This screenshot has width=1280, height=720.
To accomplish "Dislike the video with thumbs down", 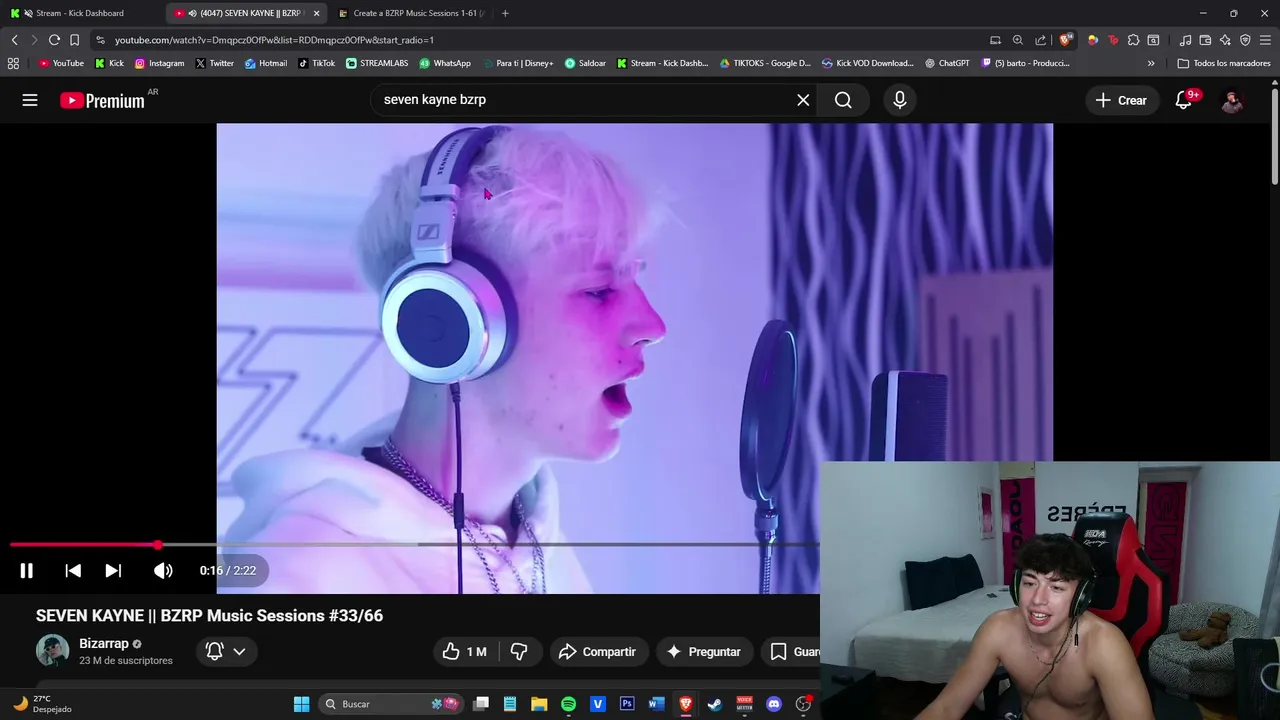I will click(519, 651).
